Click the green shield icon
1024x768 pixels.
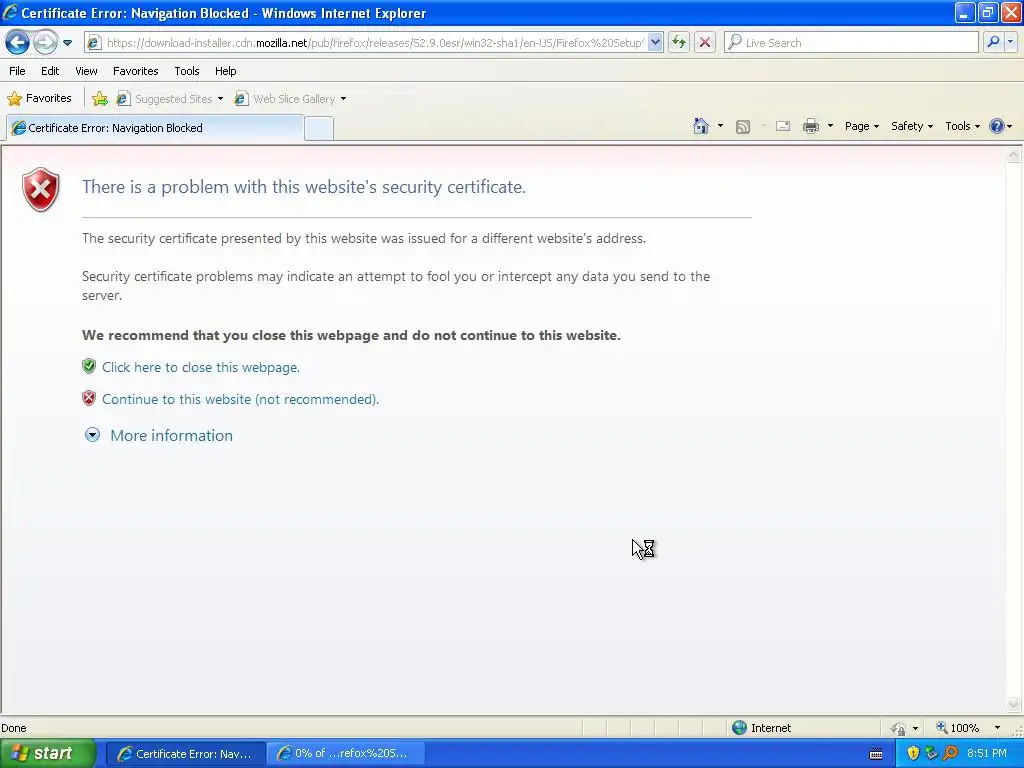(x=89, y=366)
